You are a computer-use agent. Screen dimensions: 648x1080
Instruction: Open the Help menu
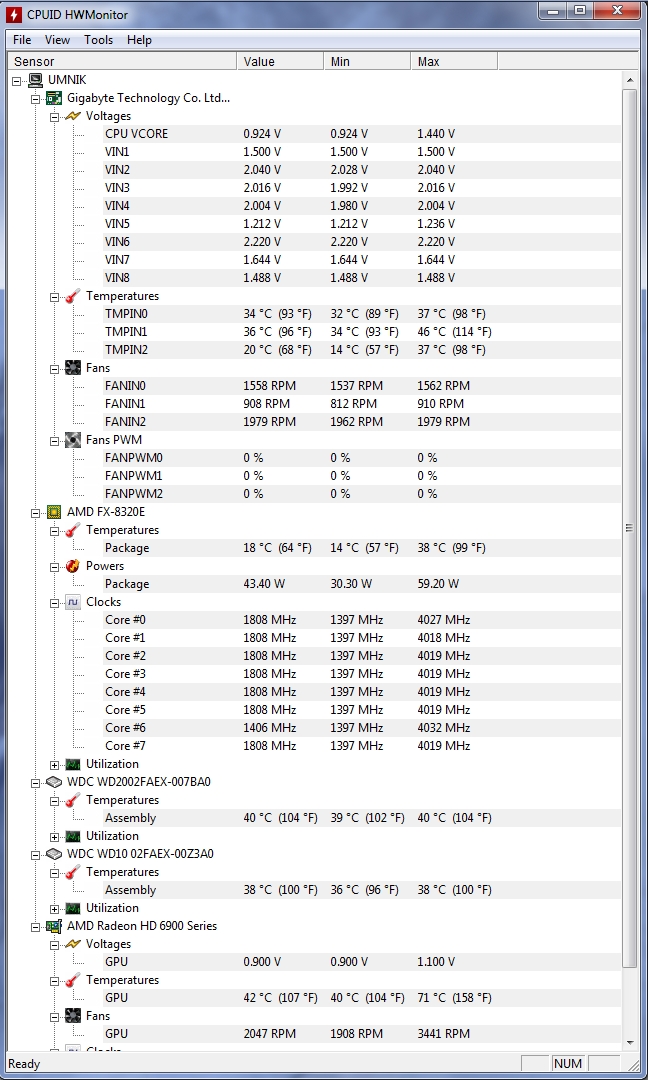click(139, 40)
